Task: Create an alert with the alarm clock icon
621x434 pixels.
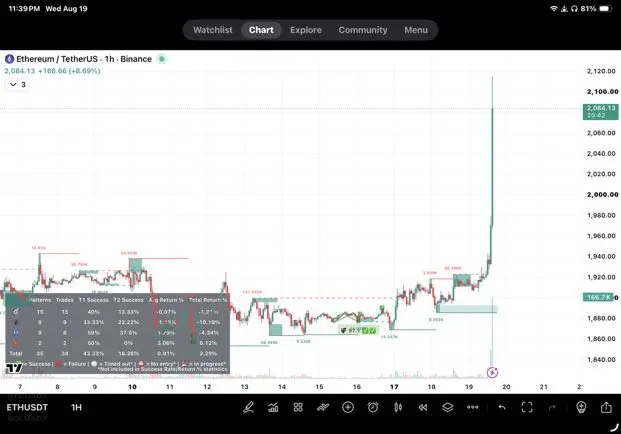Action: [x=373, y=407]
